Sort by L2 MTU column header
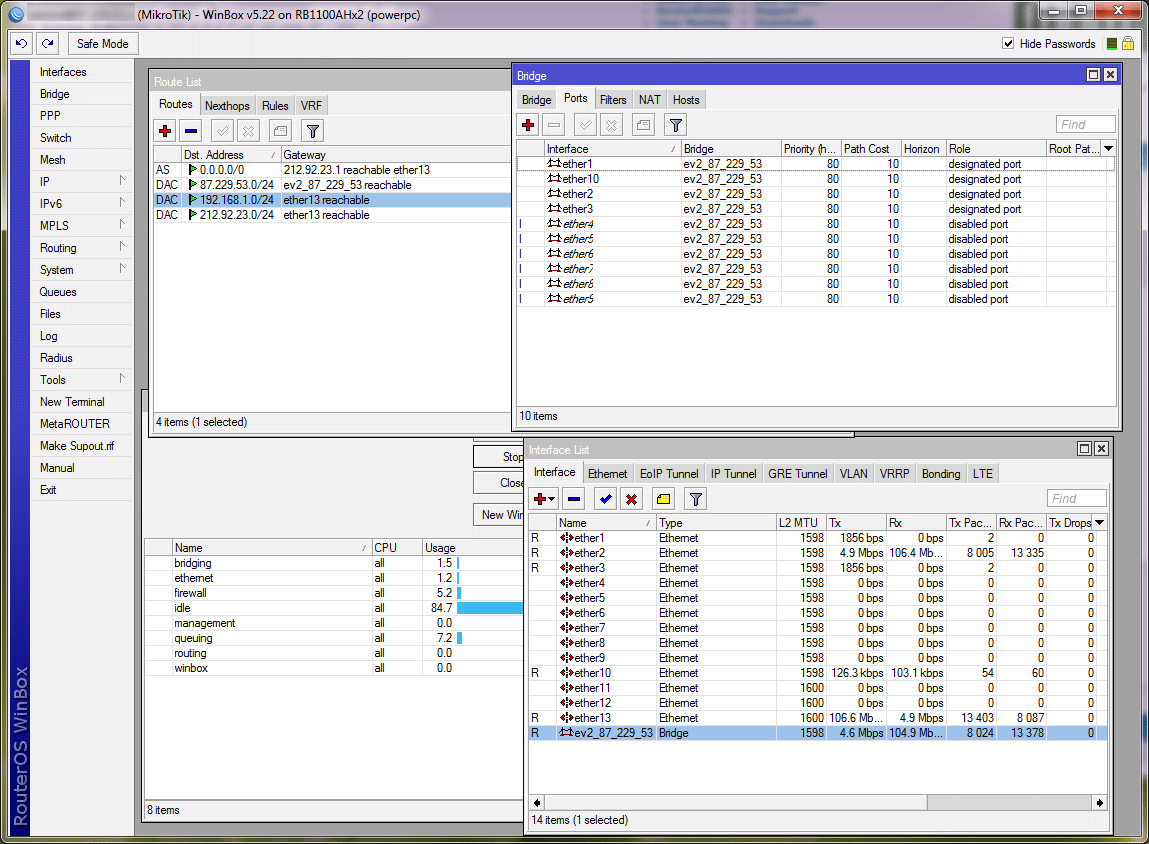1149x844 pixels. 801,522
